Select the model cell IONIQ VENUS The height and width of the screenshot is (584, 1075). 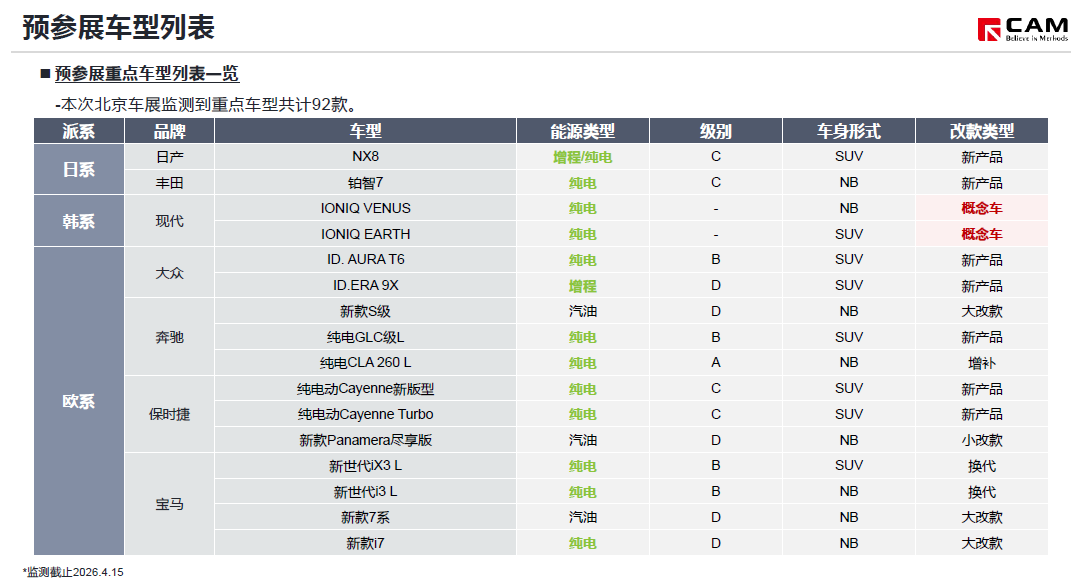pos(365,208)
